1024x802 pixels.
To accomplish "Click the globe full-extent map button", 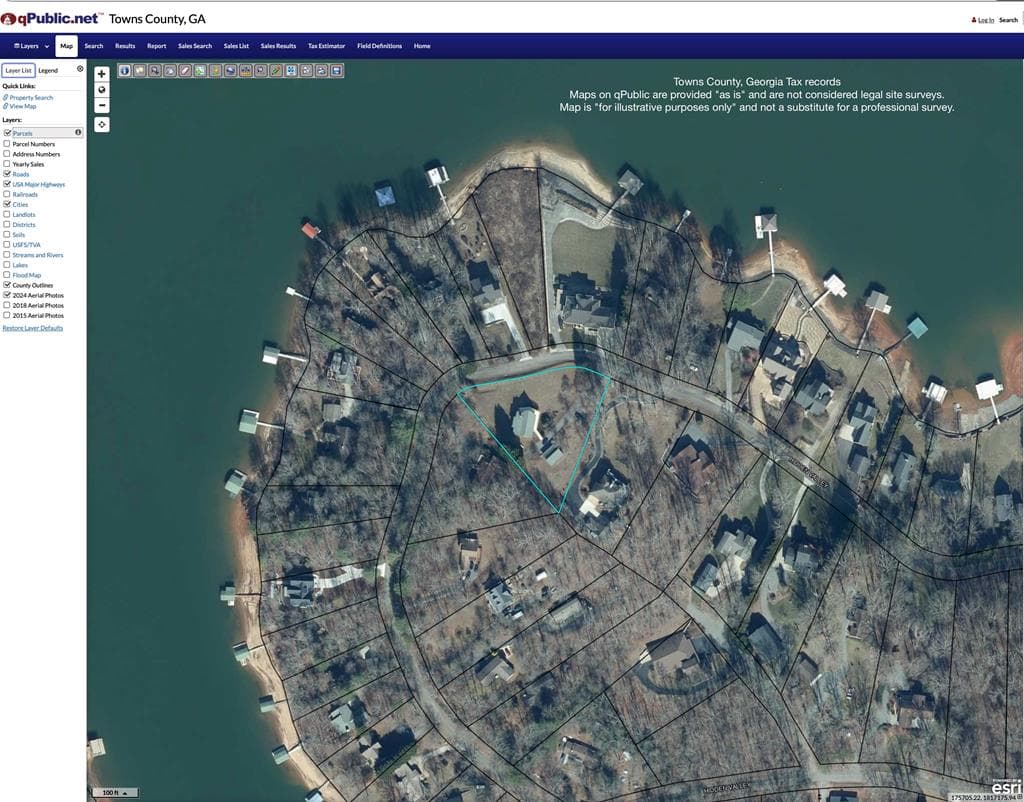I will click(x=101, y=89).
